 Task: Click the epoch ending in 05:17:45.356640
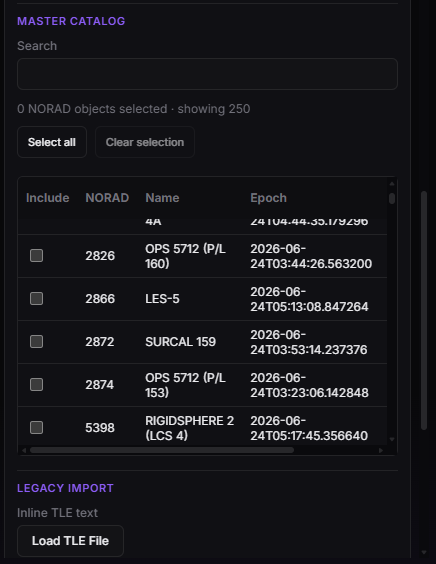click(309, 428)
